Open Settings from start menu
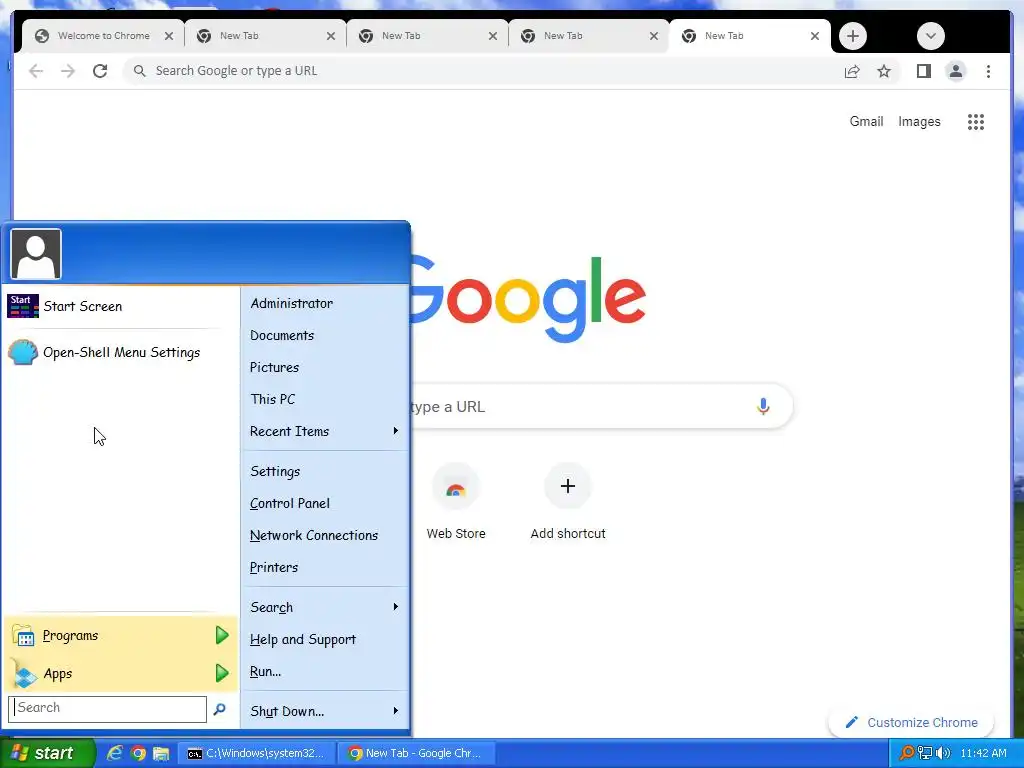Image resolution: width=1024 pixels, height=768 pixels. pos(325,472)
